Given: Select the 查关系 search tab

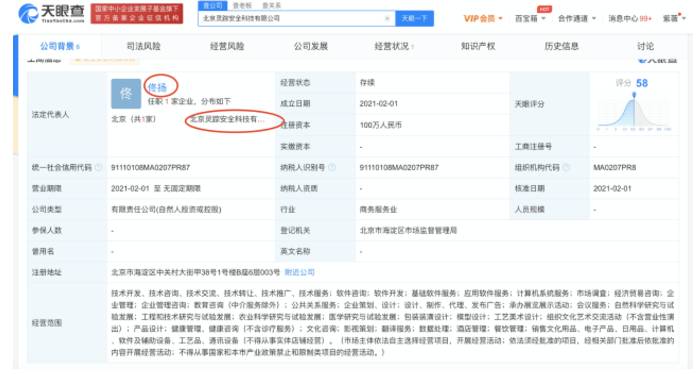Looking at the screenshot, I should point(271,5).
